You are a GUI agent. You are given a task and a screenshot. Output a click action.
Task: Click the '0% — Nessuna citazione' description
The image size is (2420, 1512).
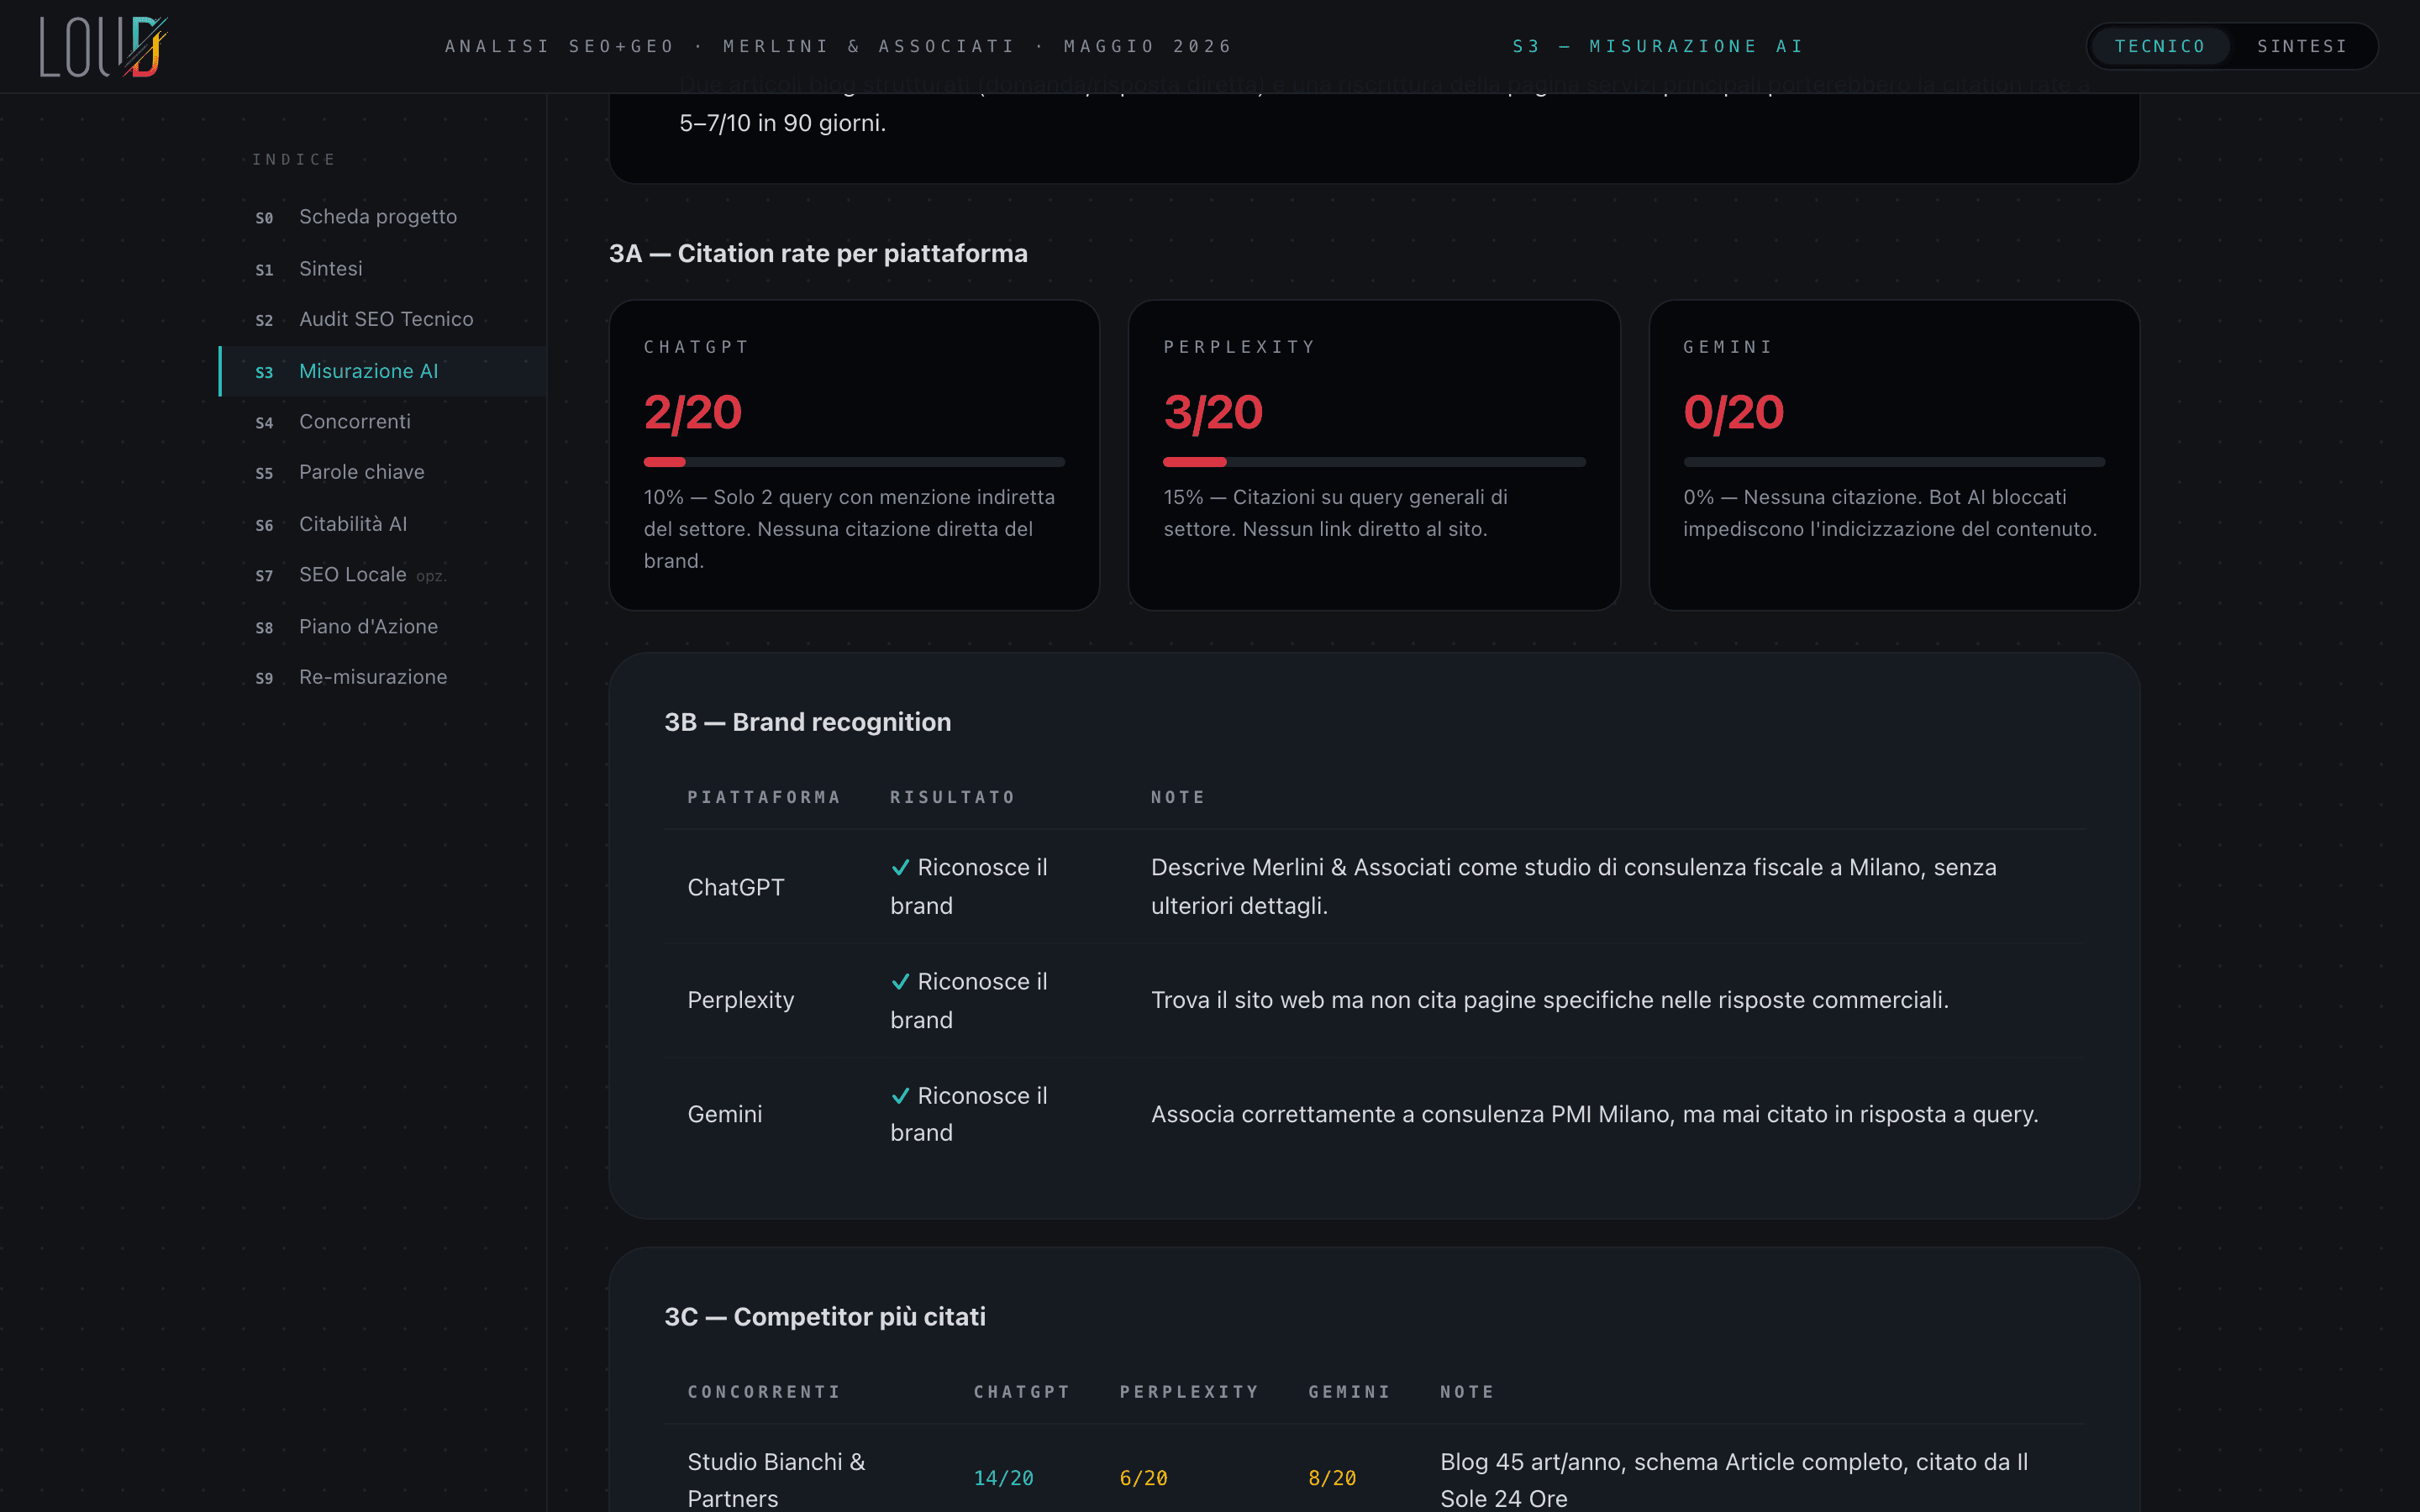1890,513
